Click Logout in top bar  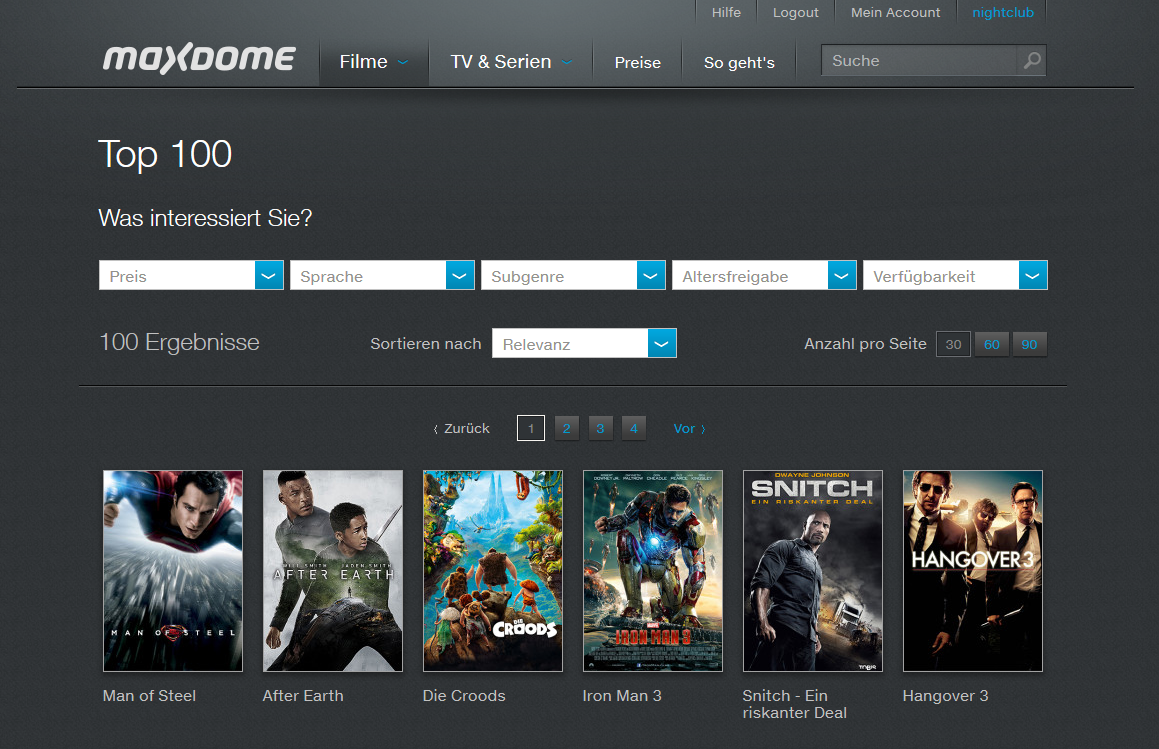coord(795,13)
